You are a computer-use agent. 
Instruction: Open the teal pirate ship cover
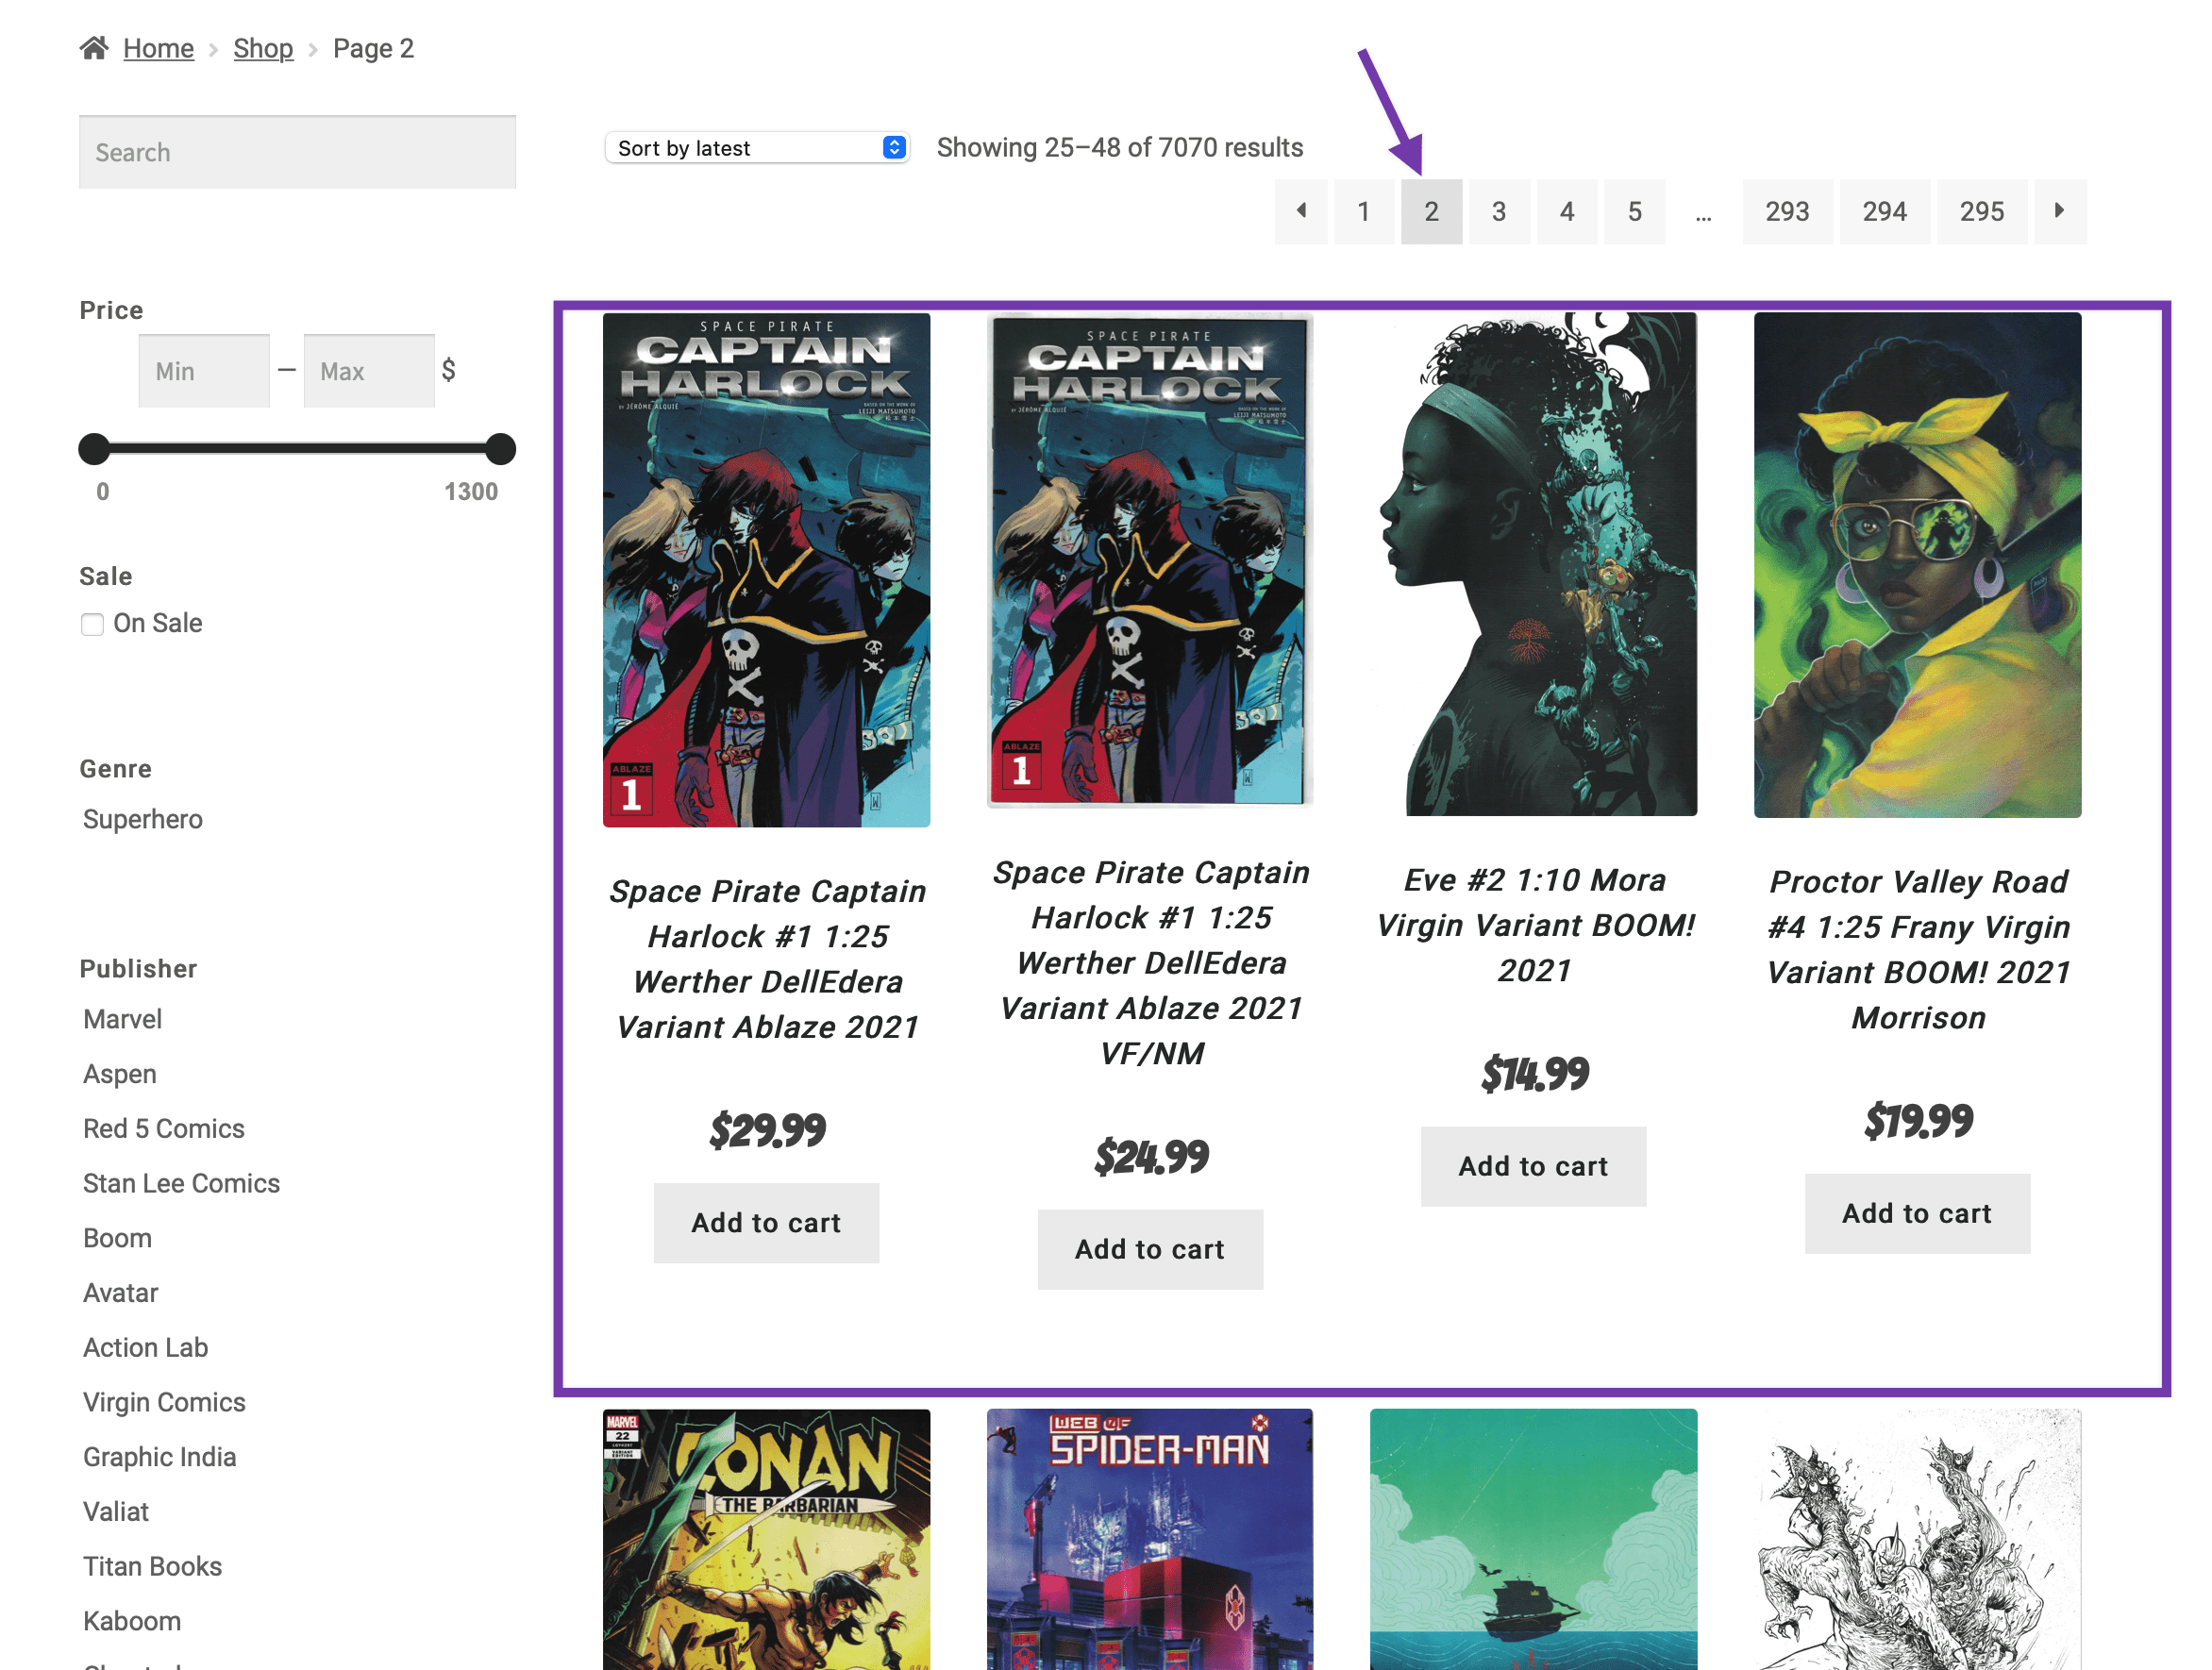[x=1534, y=1540]
